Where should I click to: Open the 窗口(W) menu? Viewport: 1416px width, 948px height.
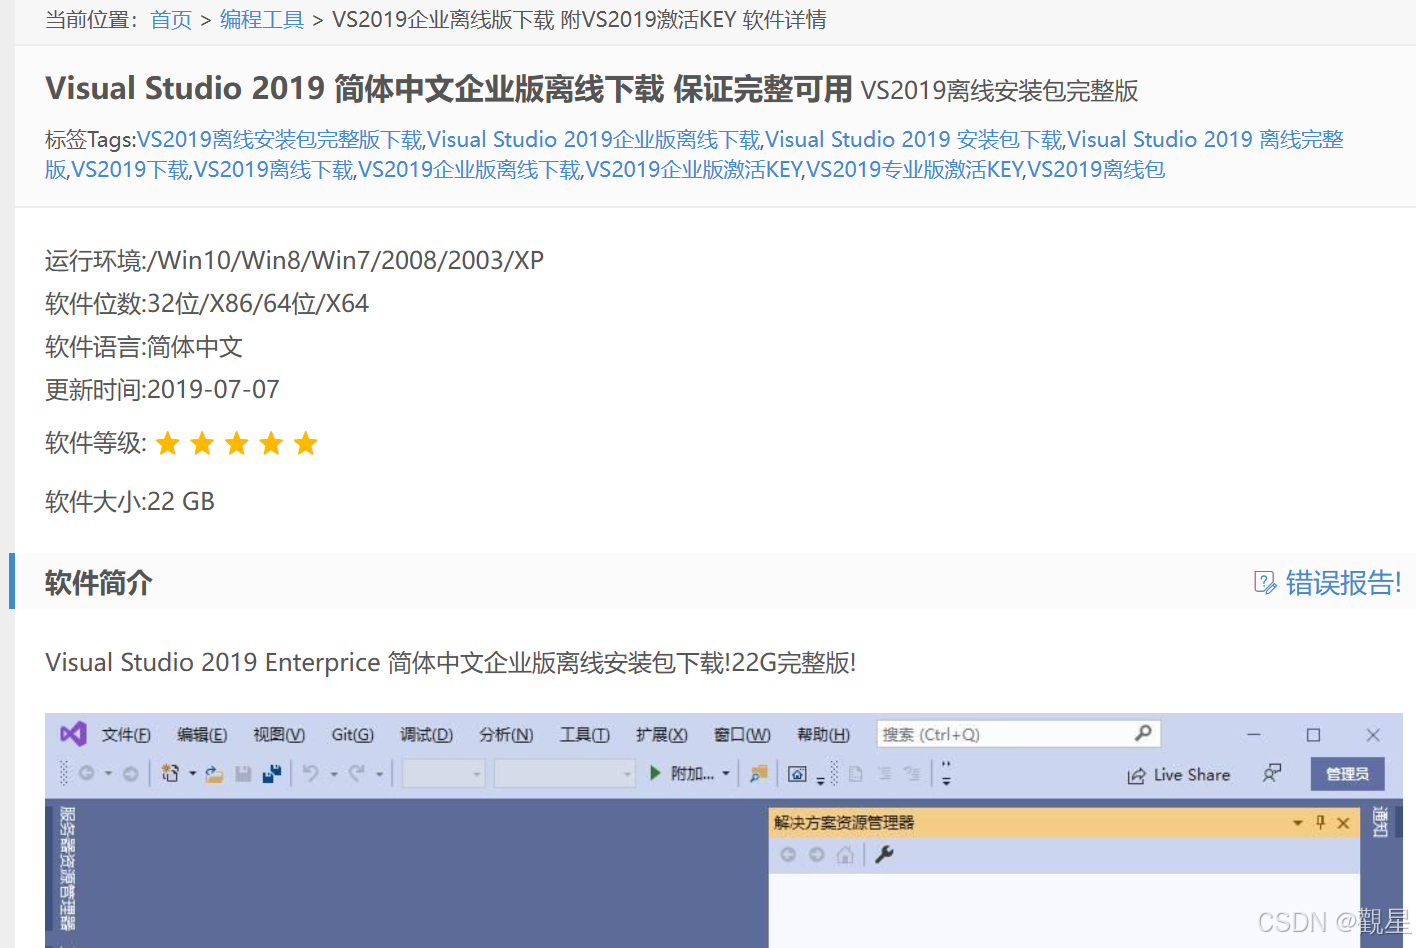coord(742,735)
